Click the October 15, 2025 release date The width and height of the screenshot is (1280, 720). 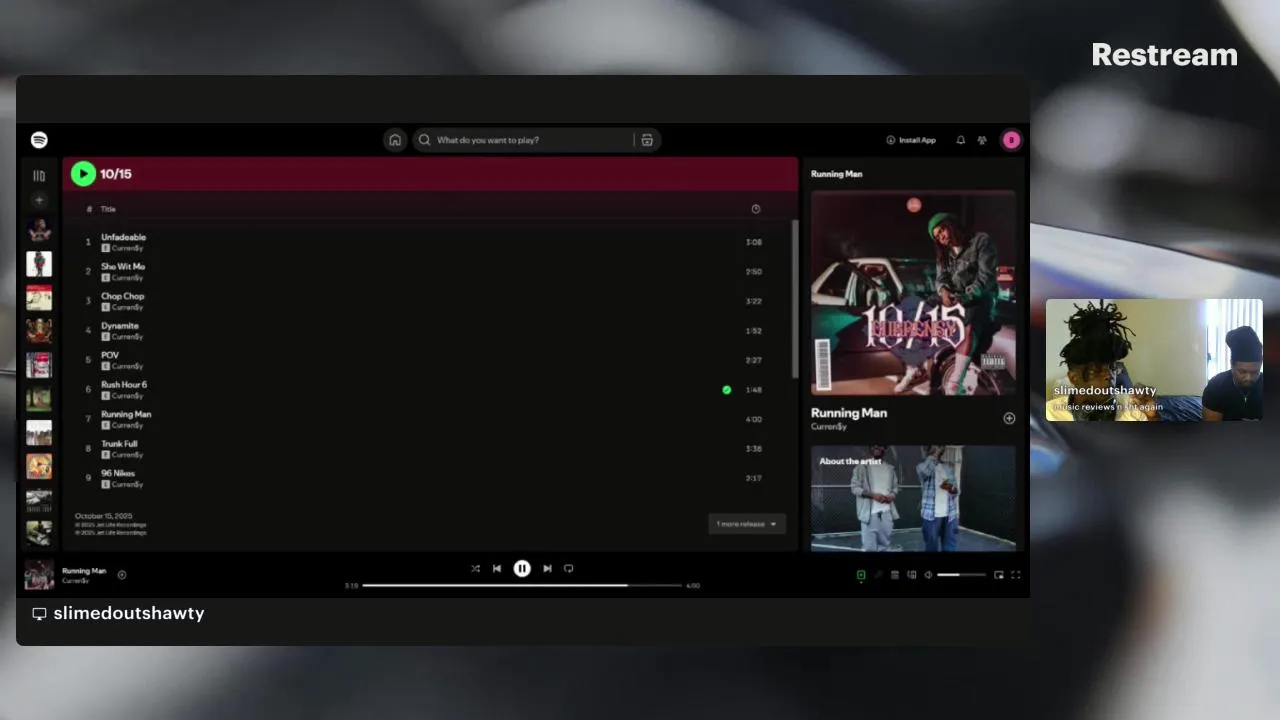103,516
